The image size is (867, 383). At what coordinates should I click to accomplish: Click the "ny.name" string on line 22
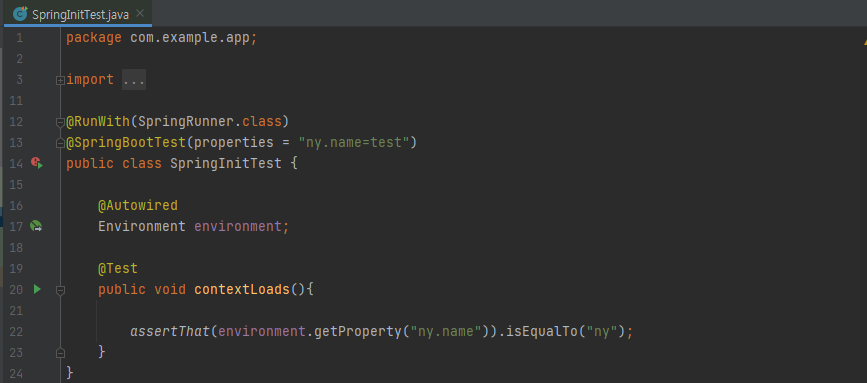pos(446,331)
